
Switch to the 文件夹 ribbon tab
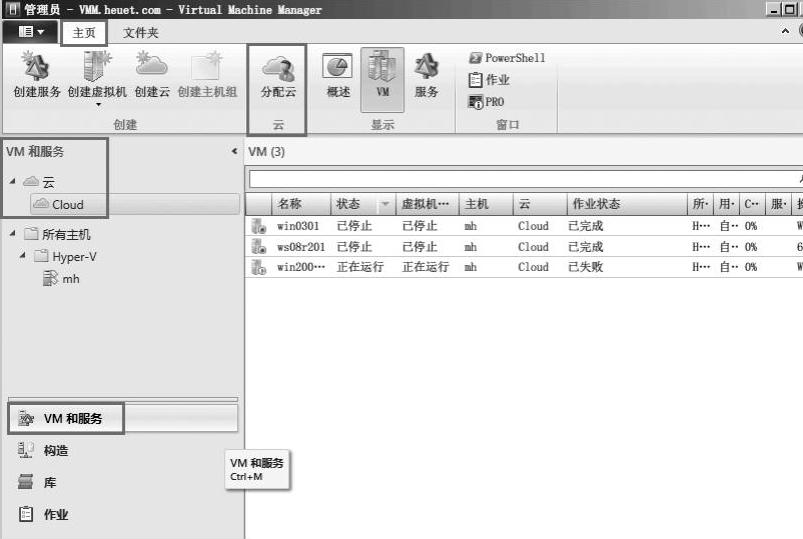140,32
